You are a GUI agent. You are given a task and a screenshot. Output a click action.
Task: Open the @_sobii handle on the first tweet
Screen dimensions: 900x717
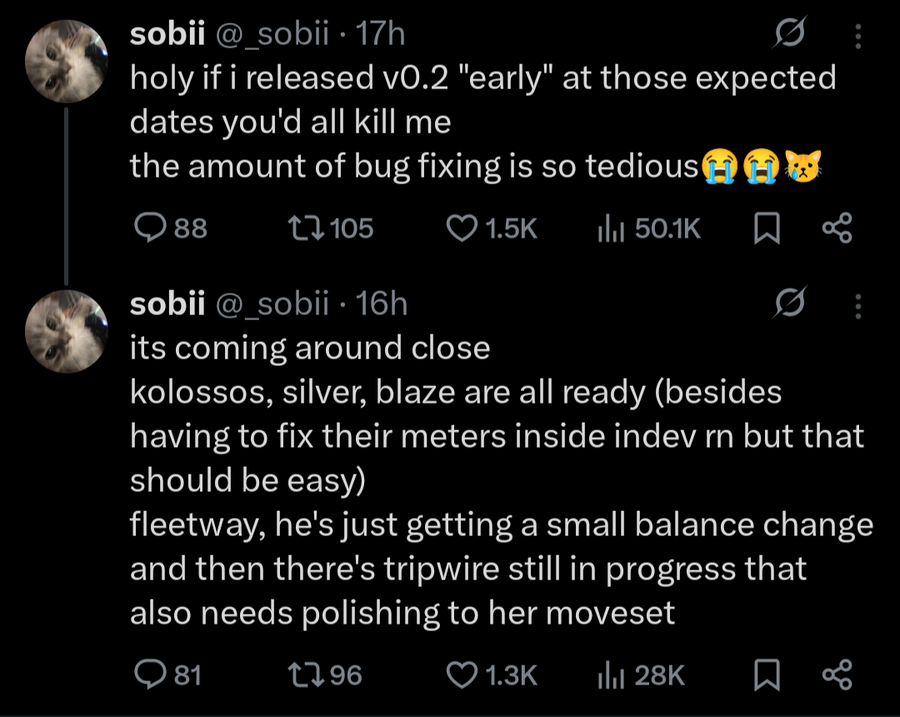(270, 35)
